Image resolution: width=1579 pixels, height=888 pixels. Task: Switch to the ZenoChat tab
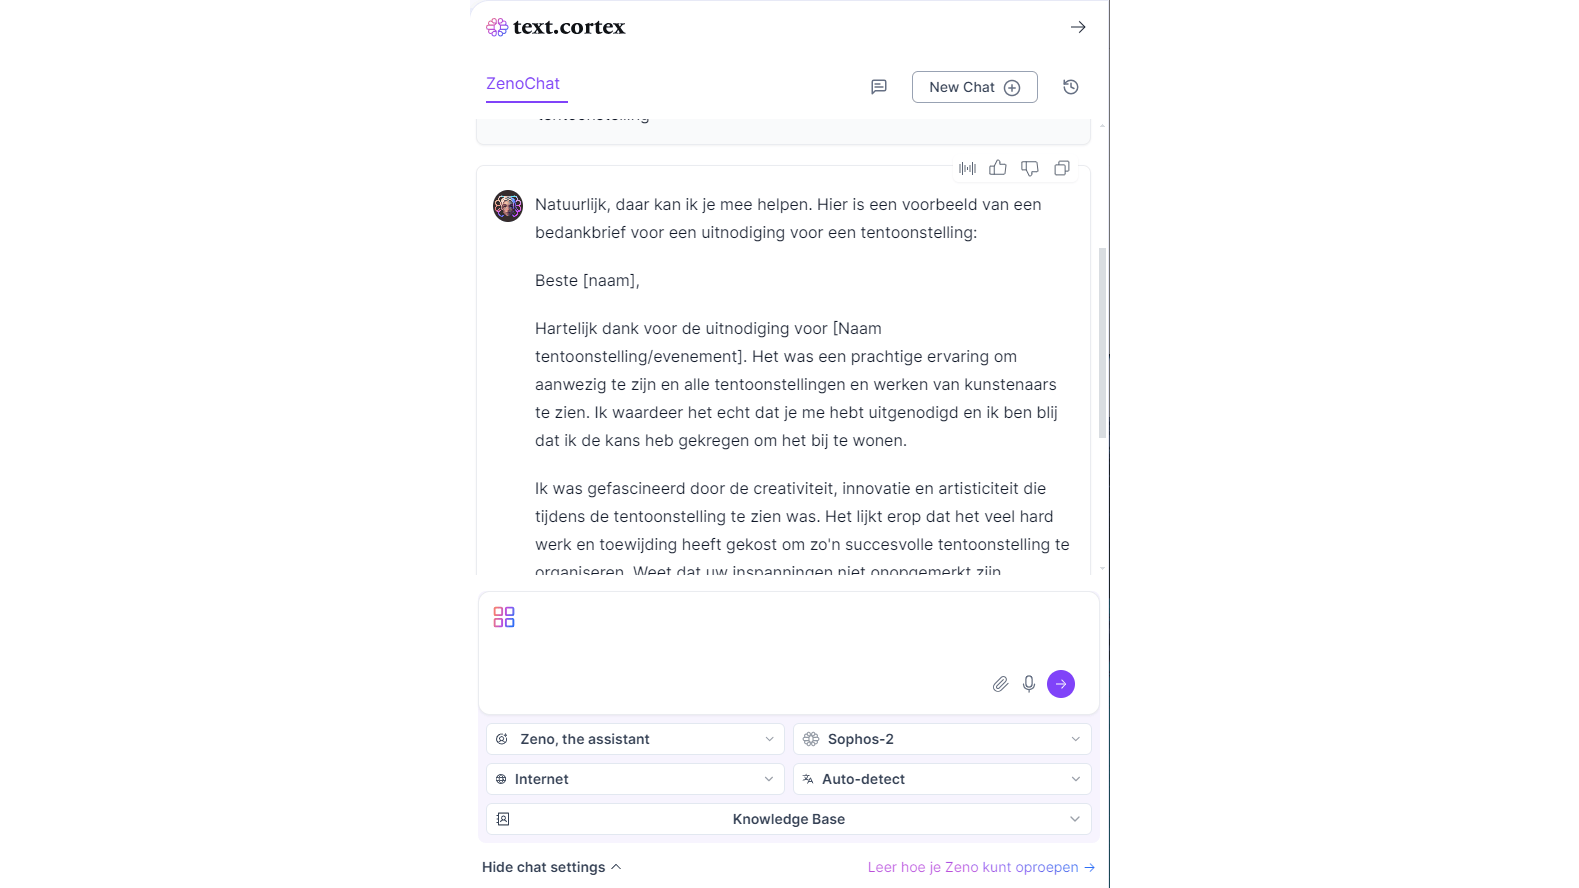523,84
